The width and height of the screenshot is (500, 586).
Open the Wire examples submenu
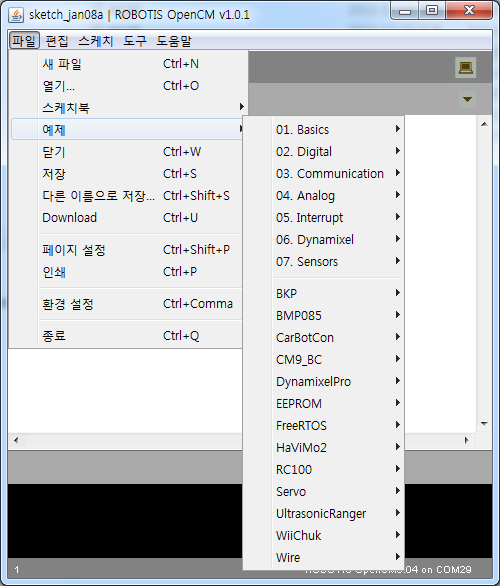[324, 557]
